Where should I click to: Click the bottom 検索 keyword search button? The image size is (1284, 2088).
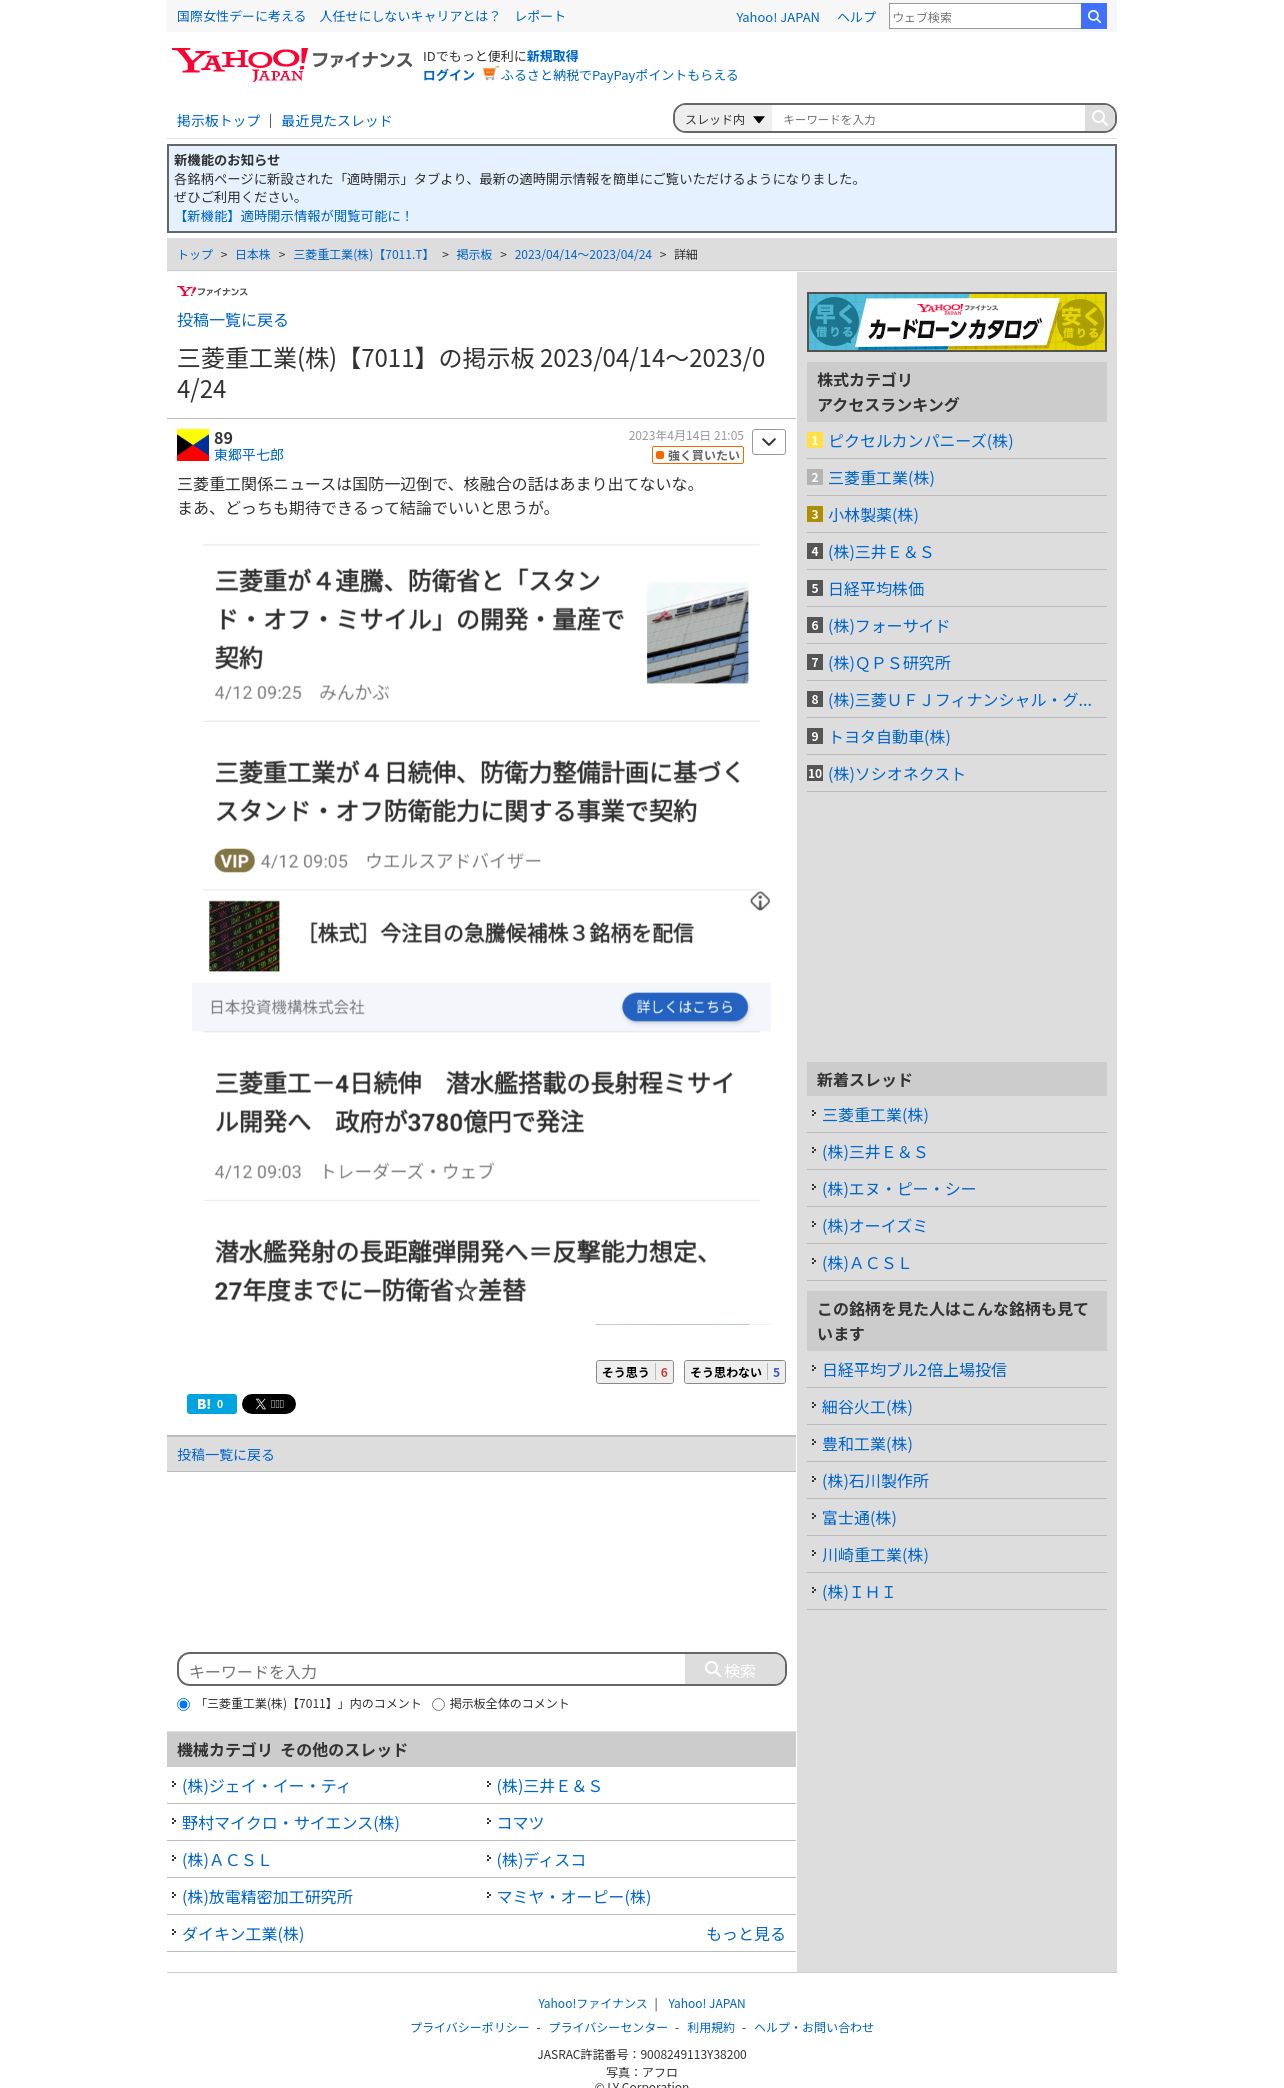(735, 1670)
